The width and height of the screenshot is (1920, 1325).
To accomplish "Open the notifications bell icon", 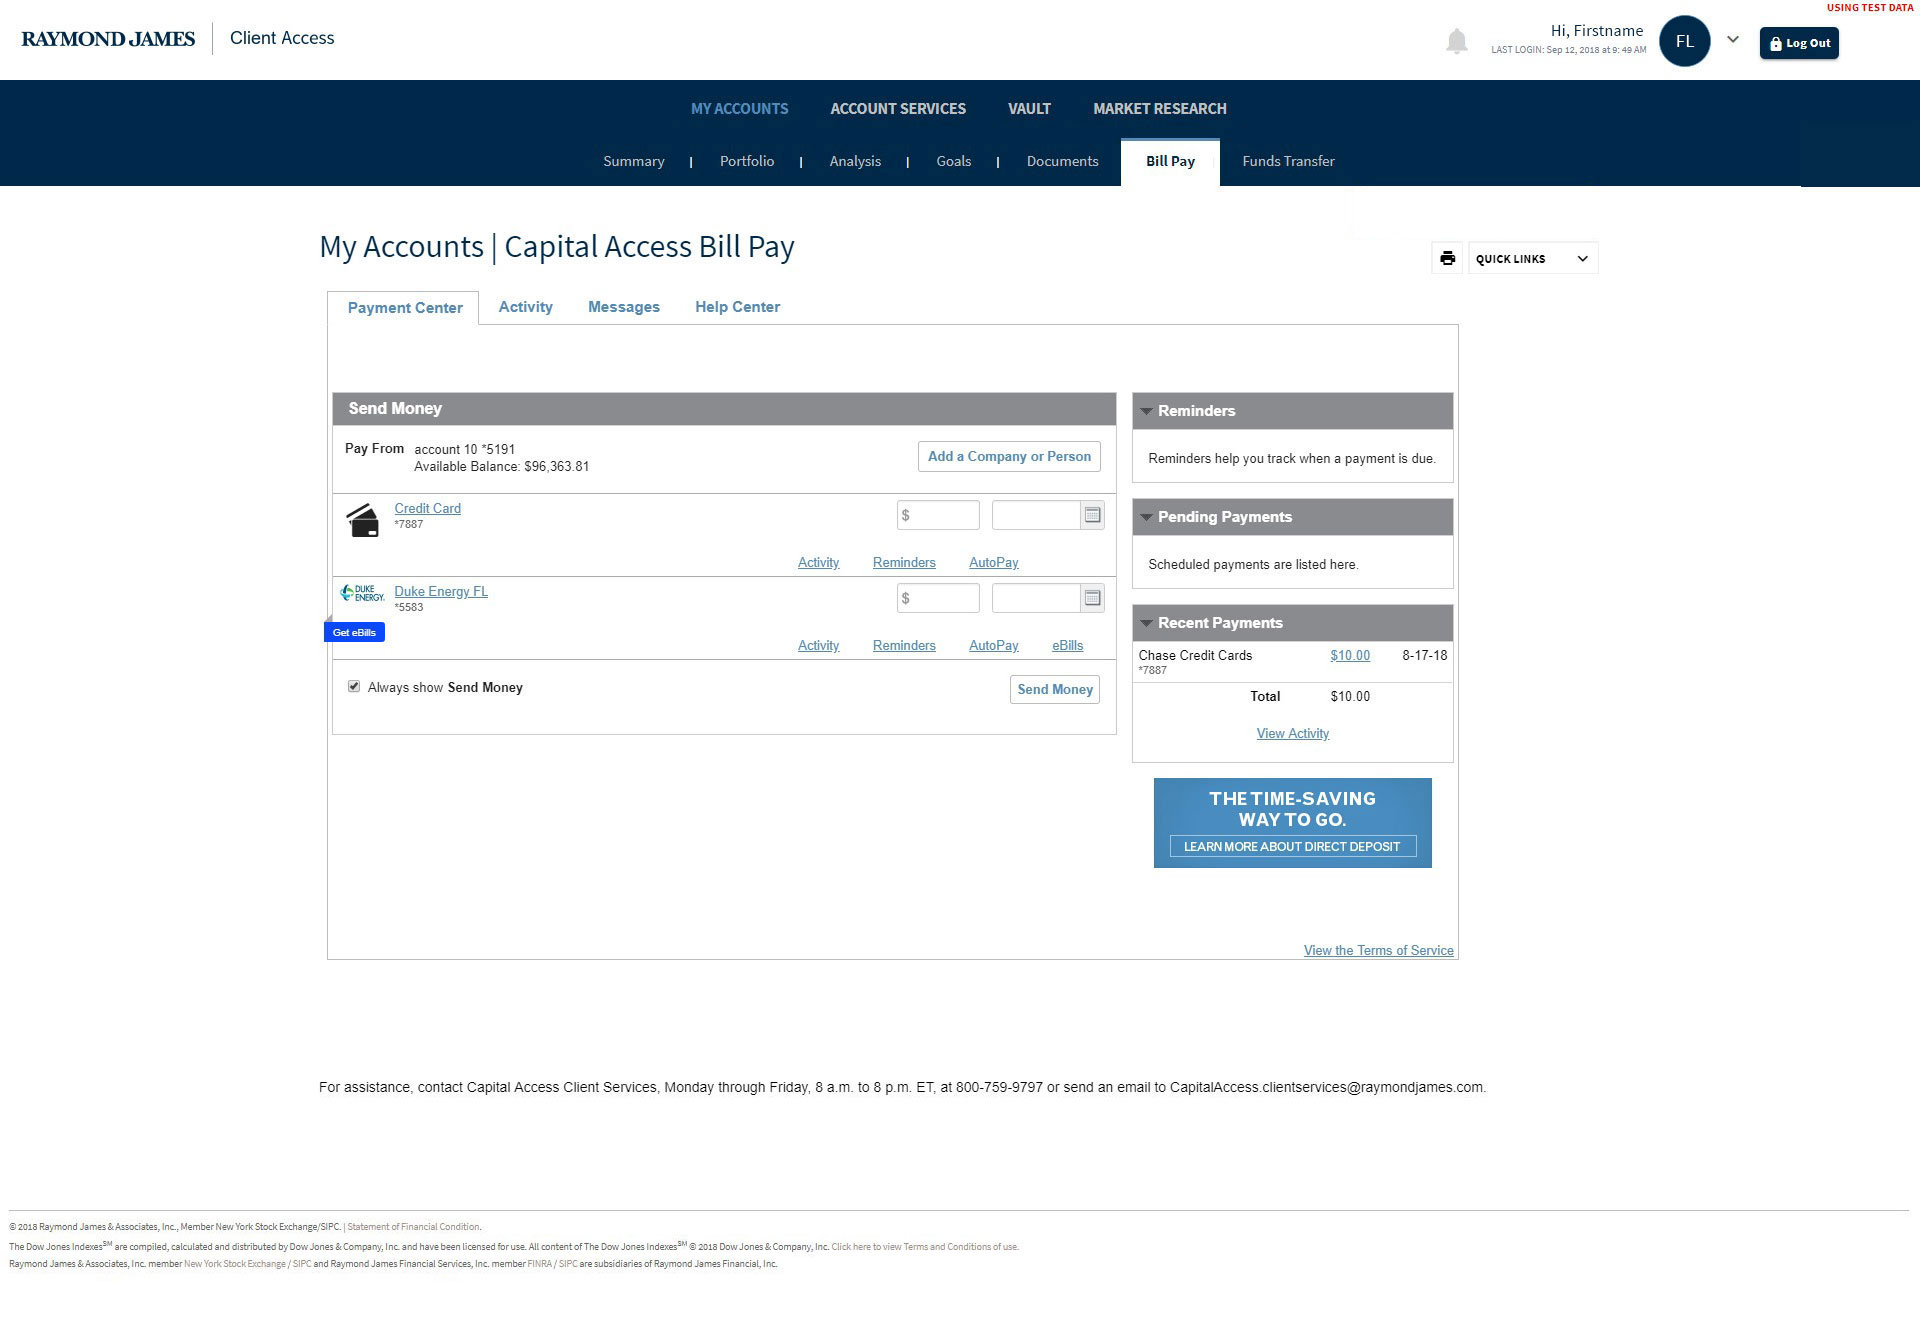I will coord(1457,41).
